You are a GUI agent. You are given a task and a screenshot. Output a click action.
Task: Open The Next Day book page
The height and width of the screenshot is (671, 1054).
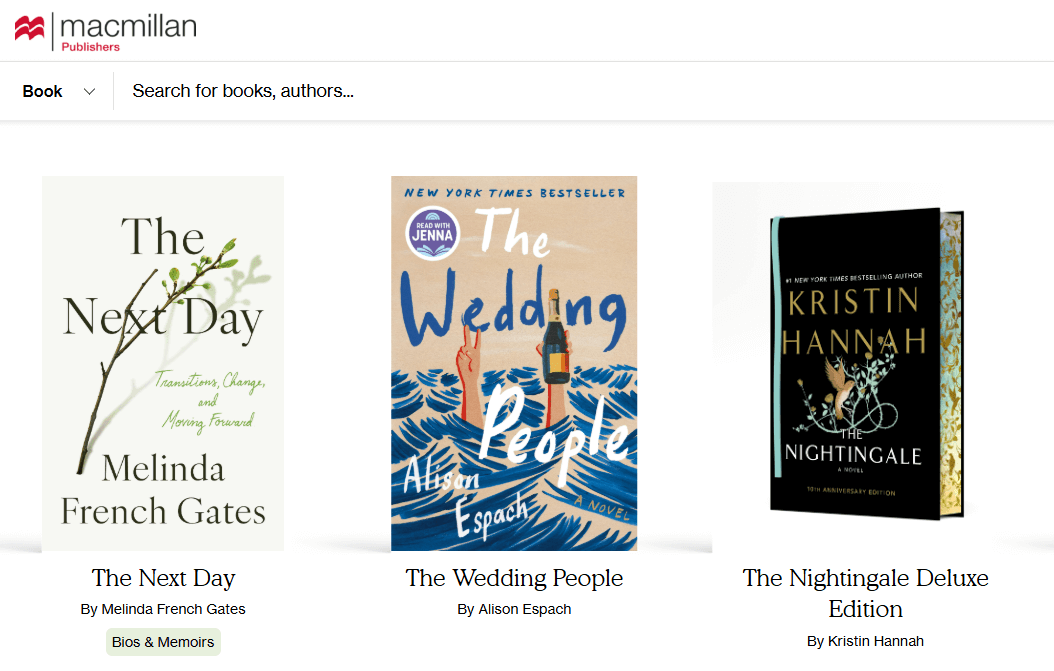point(162,577)
